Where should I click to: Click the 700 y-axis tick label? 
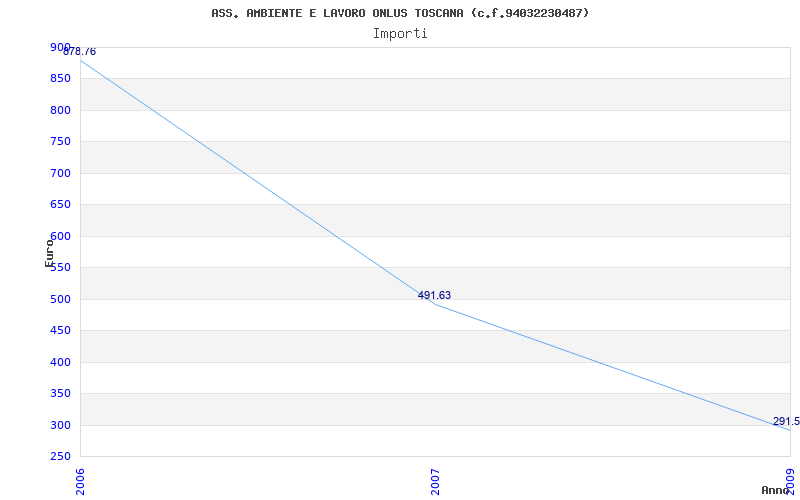tap(60, 173)
